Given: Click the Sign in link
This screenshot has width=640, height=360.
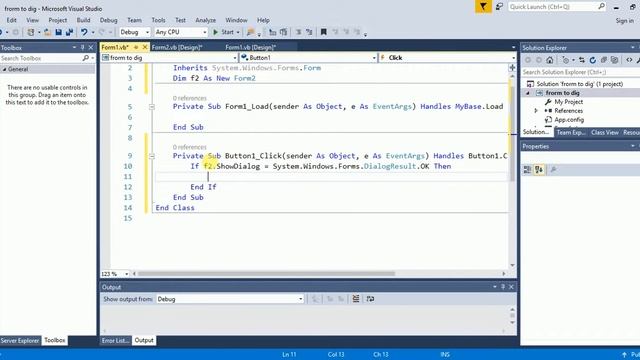Looking at the screenshot, I should click(624, 20).
